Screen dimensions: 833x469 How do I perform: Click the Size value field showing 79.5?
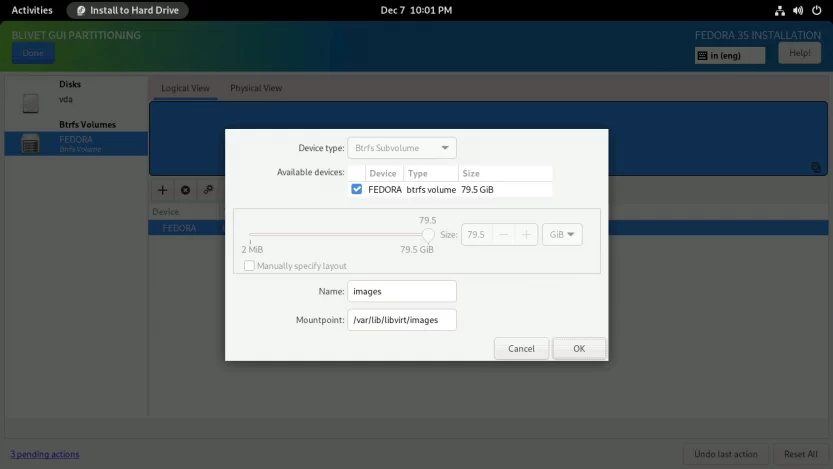pyautogui.click(x=477, y=234)
